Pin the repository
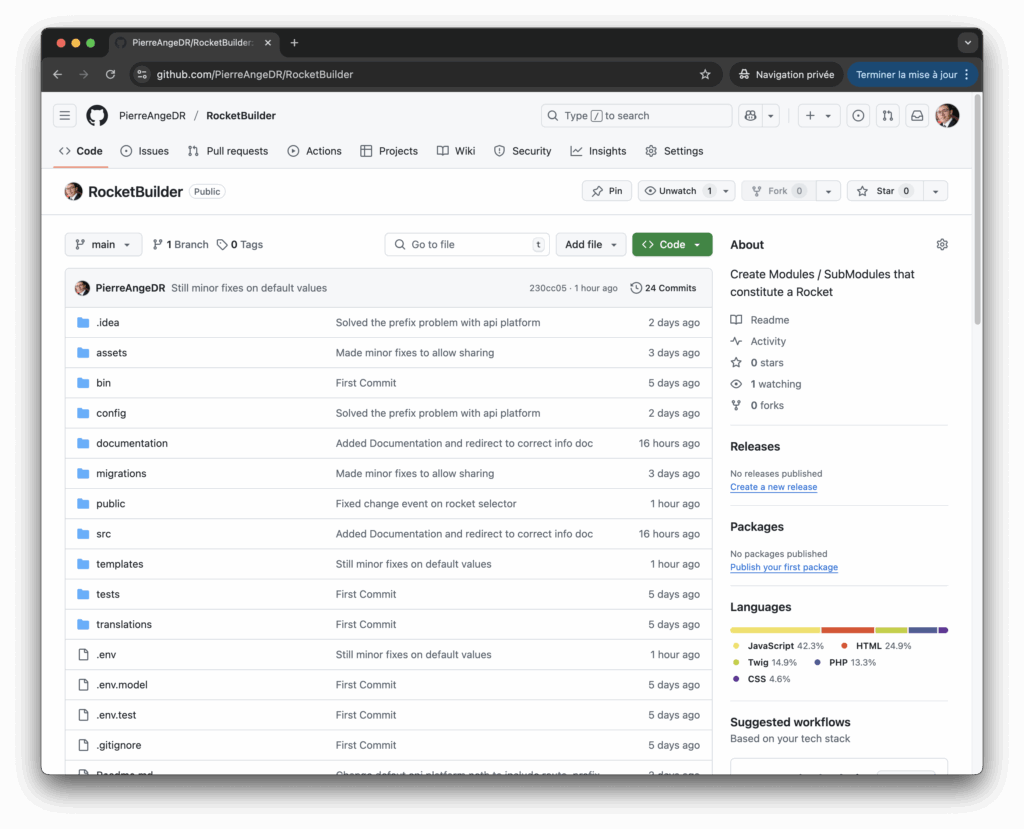 (607, 191)
